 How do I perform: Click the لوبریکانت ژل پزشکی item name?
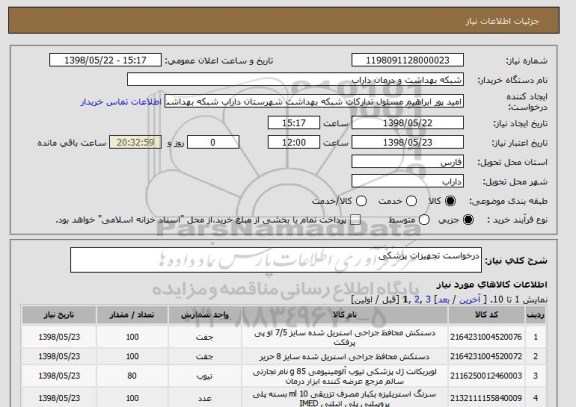coord(345,377)
